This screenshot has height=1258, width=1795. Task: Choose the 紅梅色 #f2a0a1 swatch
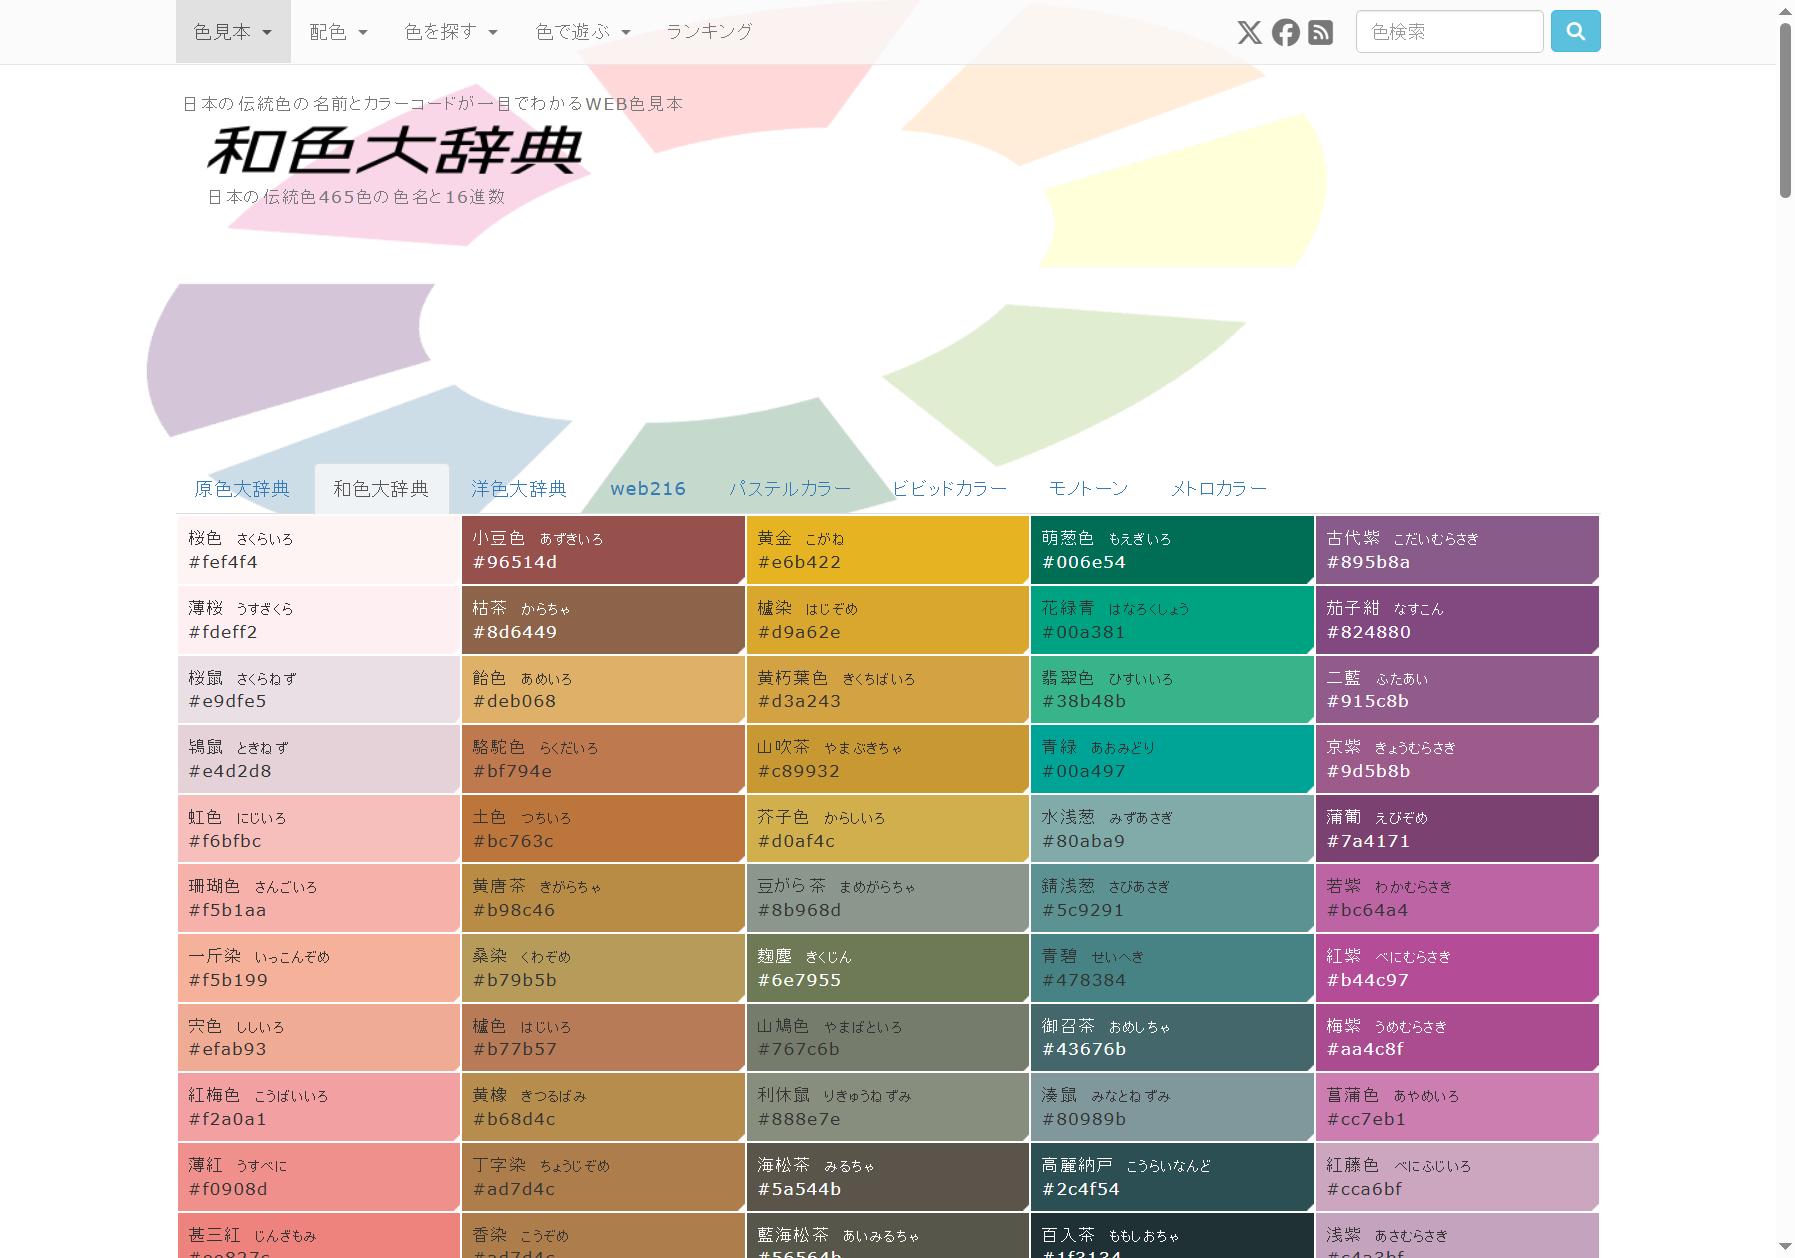pyautogui.click(x=318, y=1107)
